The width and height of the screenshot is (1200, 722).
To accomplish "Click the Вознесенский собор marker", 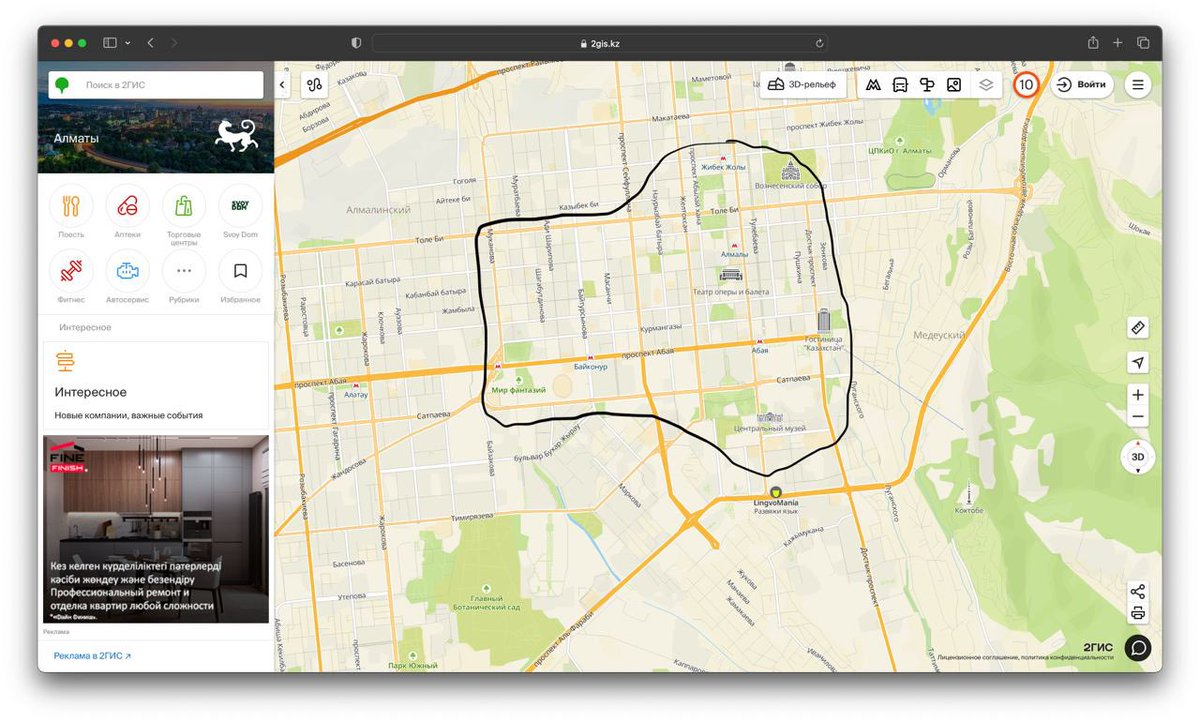I will tap(790, 170).
